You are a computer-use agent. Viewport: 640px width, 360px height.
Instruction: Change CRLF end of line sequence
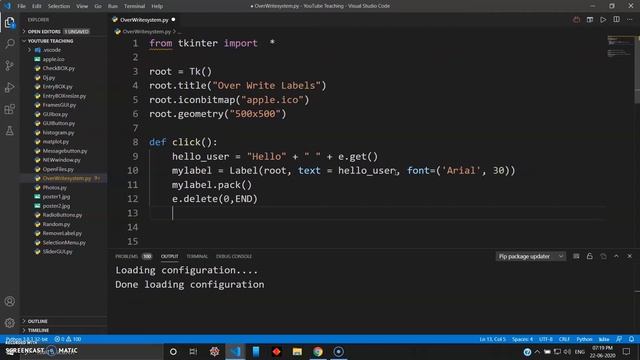tap(564, 339)
